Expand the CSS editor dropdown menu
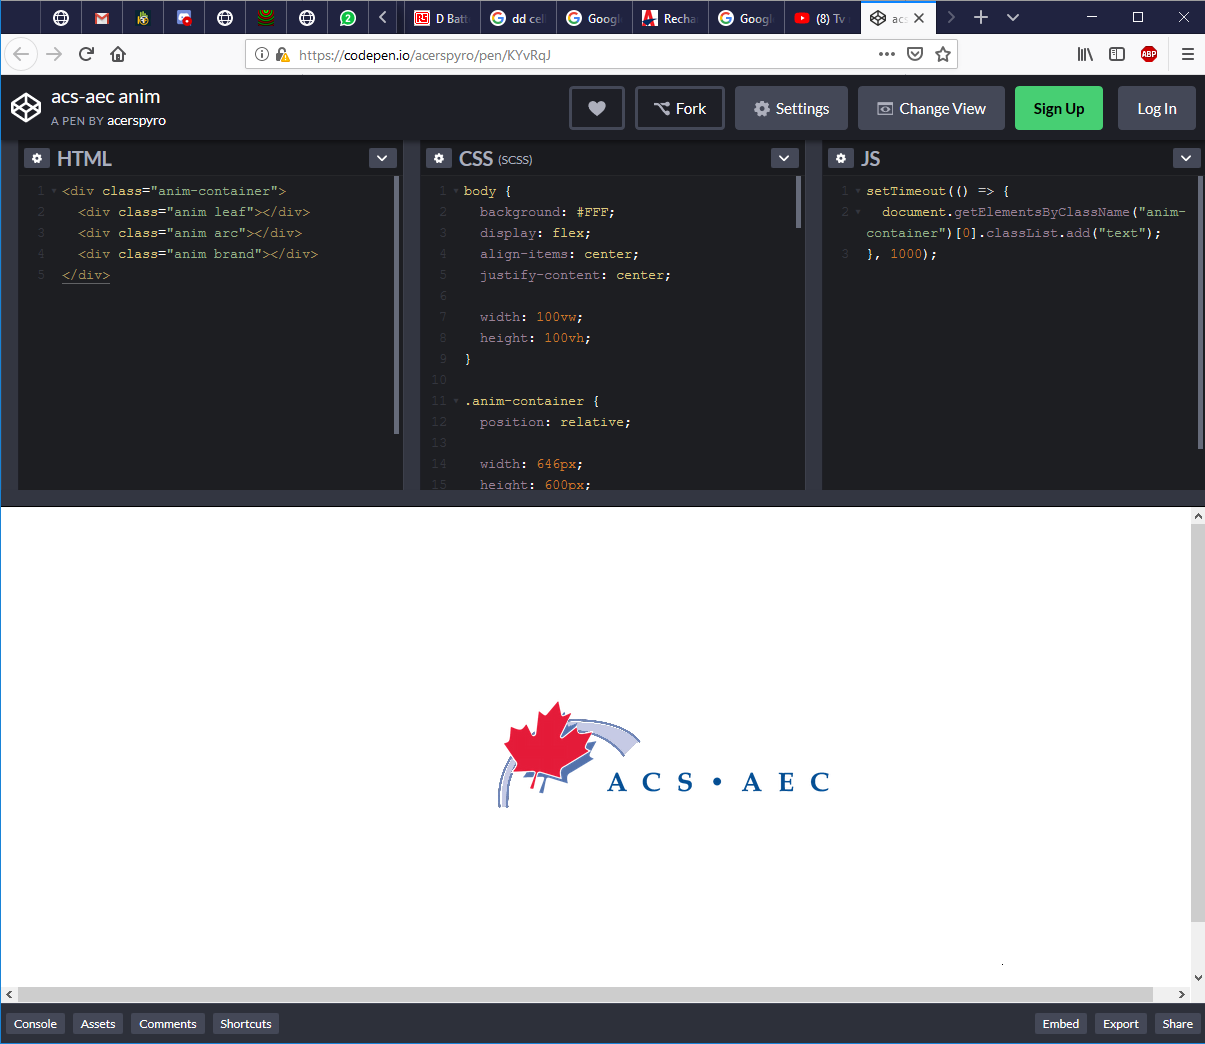This screenshot has height=1044, width=1205. (x=785, y=158)
